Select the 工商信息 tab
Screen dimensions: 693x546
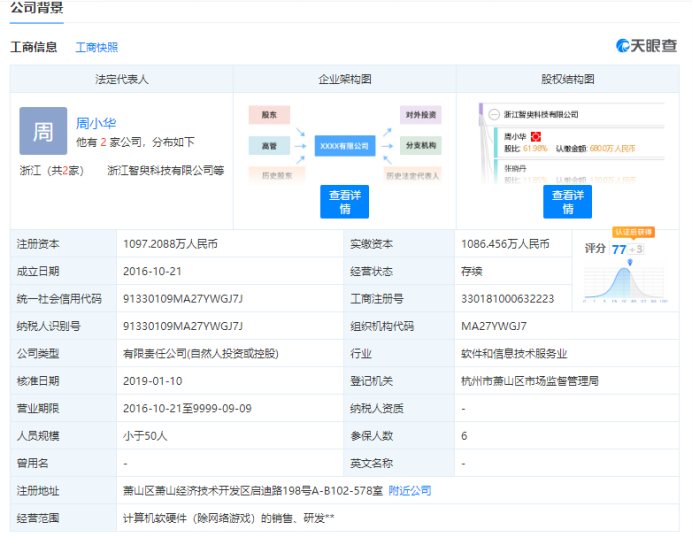(34, 47)
